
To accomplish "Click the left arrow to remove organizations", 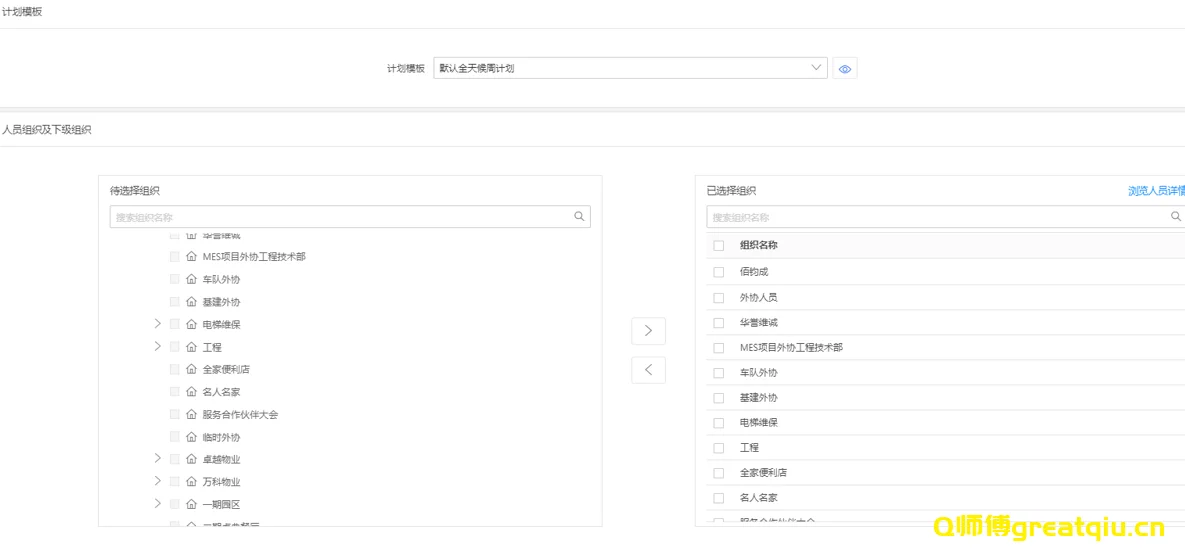I will (x=648, y=370).
